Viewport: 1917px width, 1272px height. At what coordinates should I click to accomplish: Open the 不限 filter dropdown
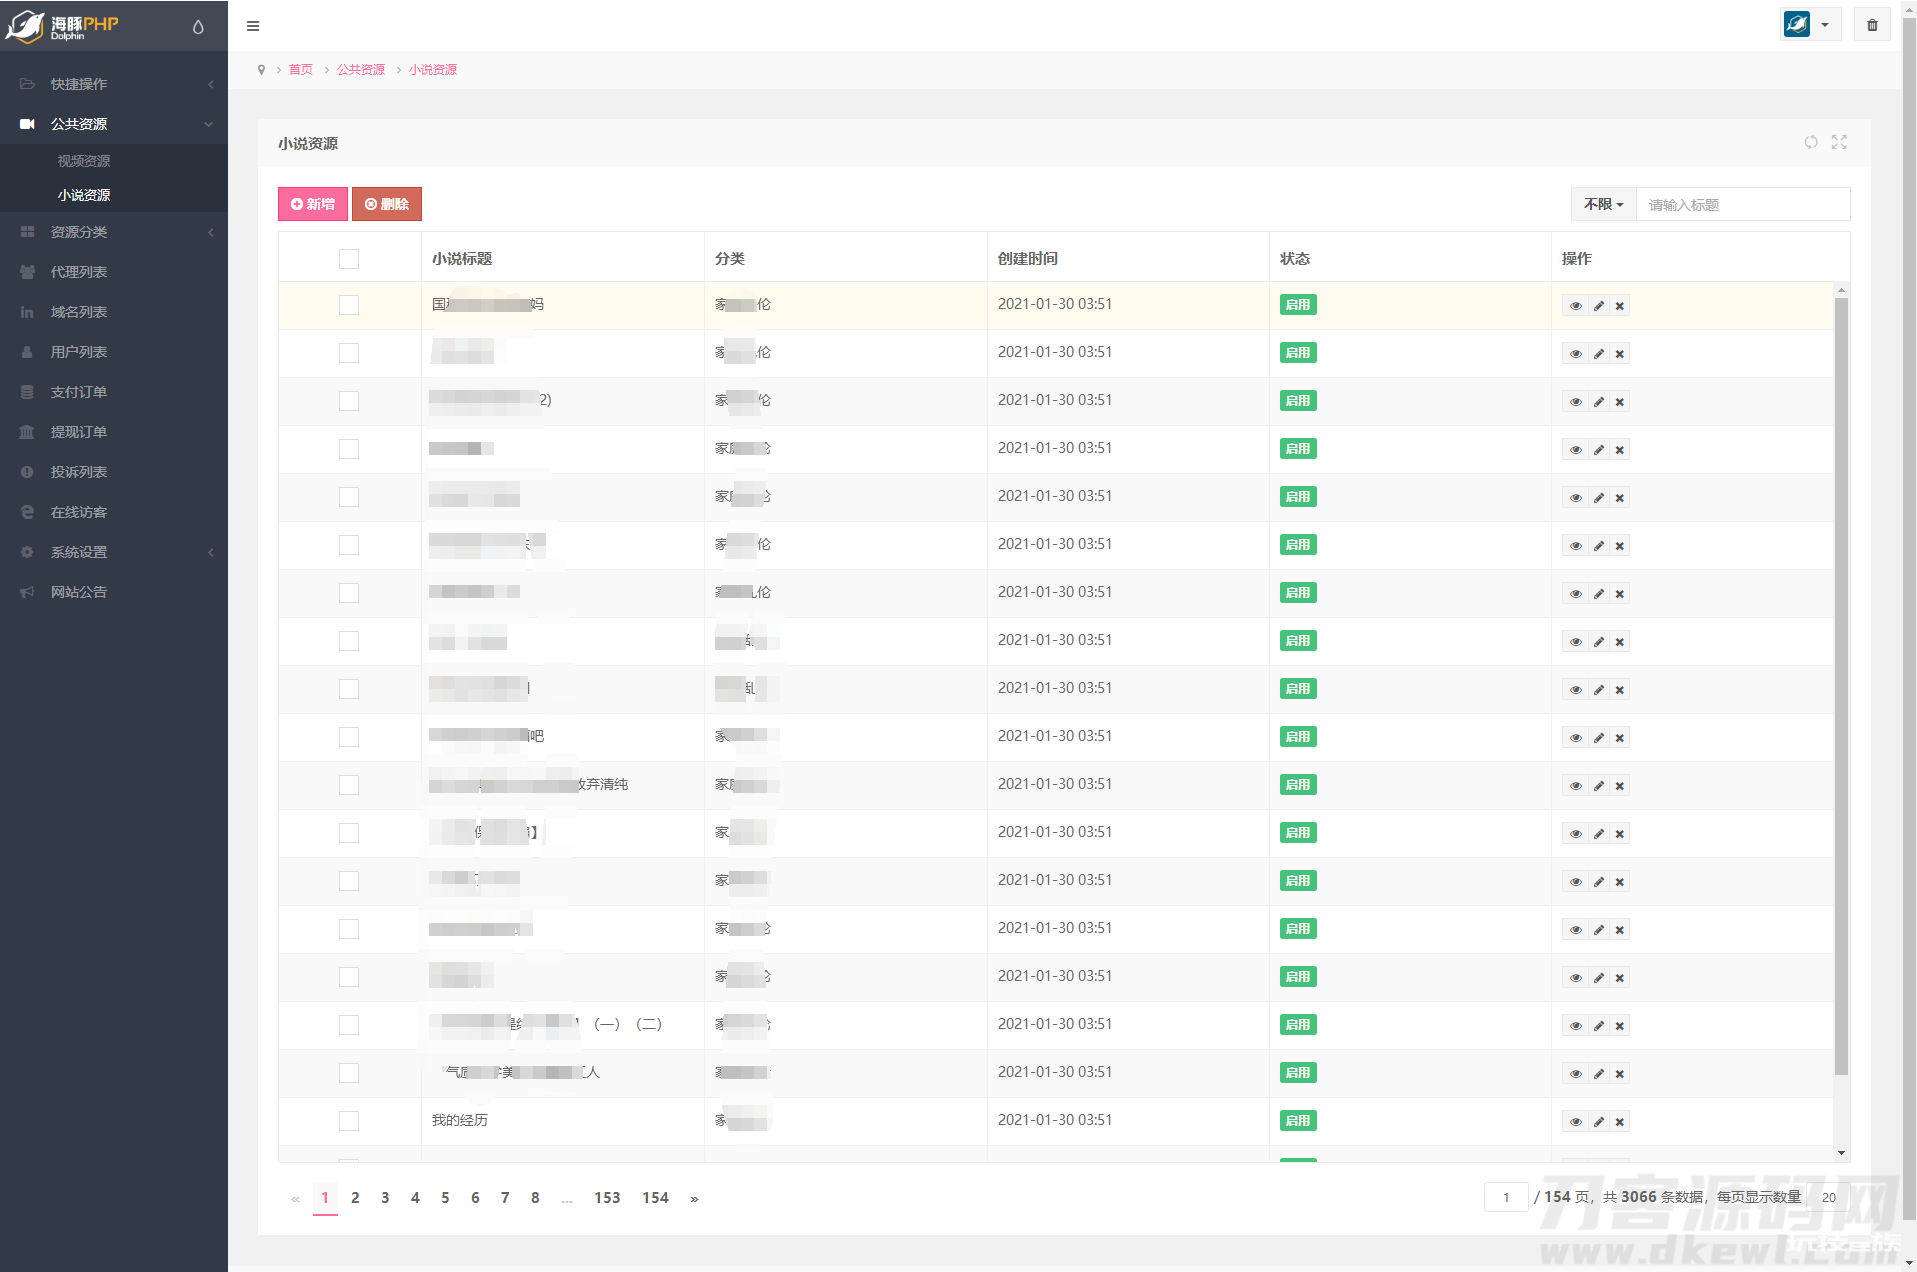click(1604, 204)
